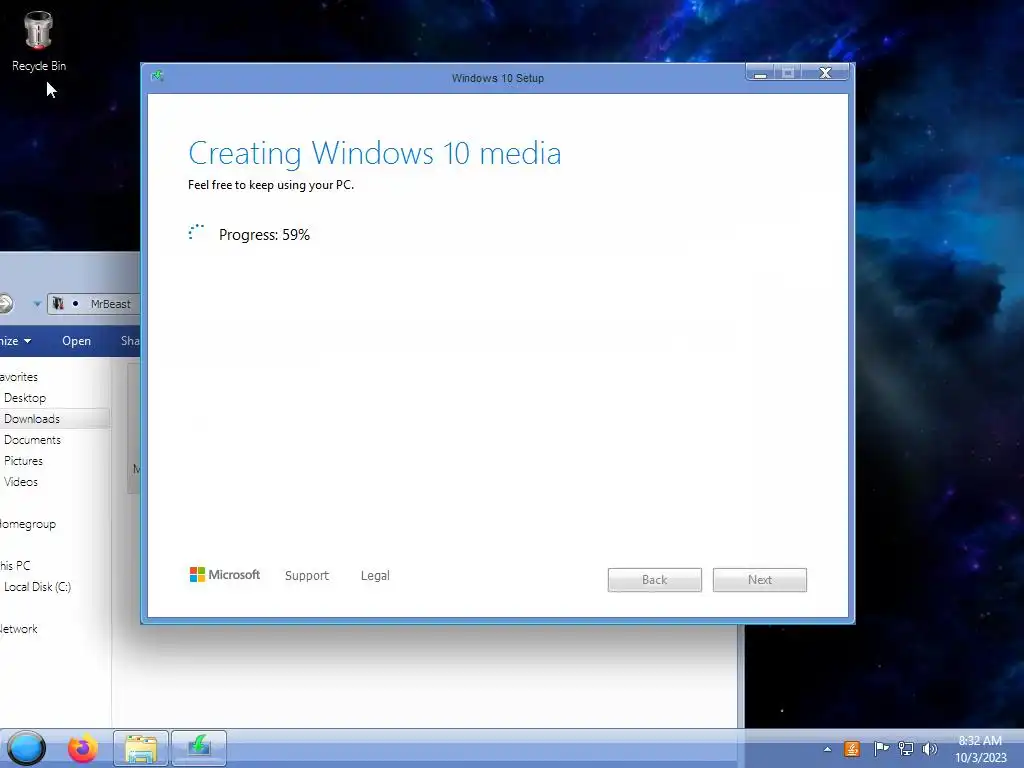This screenshot has width=1024, height=768.
Task: Select Documents in Explorer navigation pane
Action: [33, 440]
